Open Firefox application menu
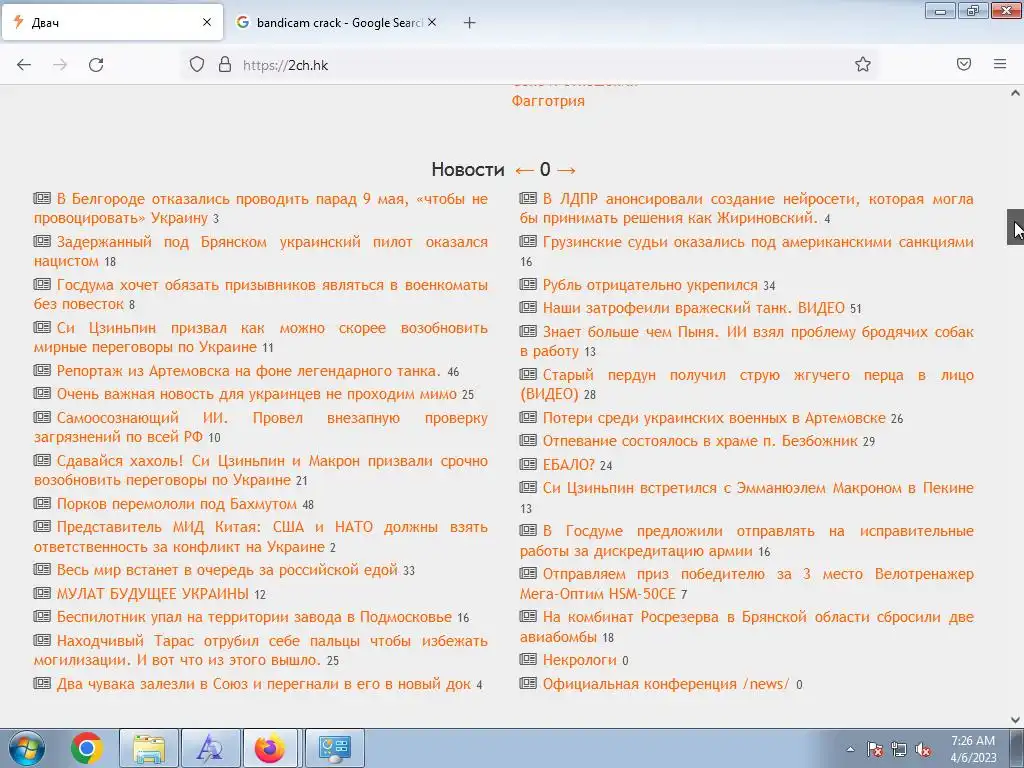Image resolution: width=1024 pixels, height=768 pixels. click(1000, 64)
